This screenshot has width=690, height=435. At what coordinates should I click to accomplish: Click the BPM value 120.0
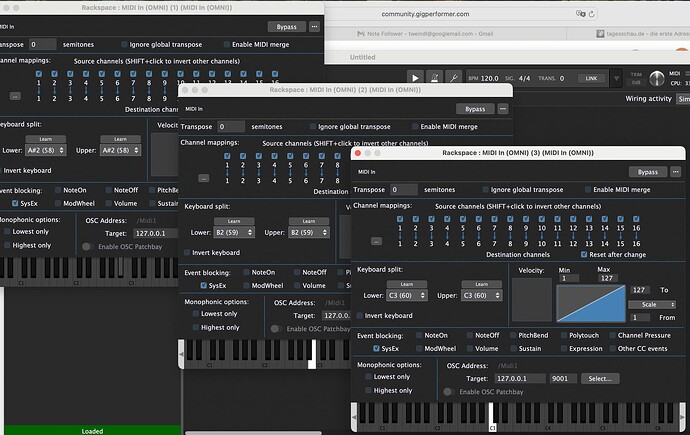coord(489,78)
